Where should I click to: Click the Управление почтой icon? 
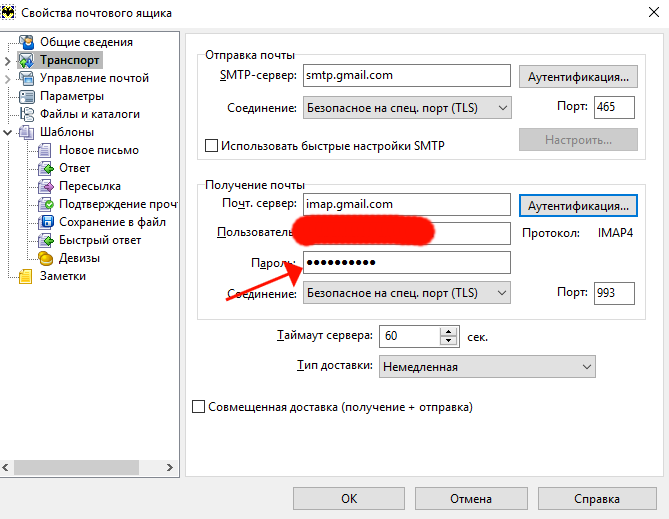(26, 78)
